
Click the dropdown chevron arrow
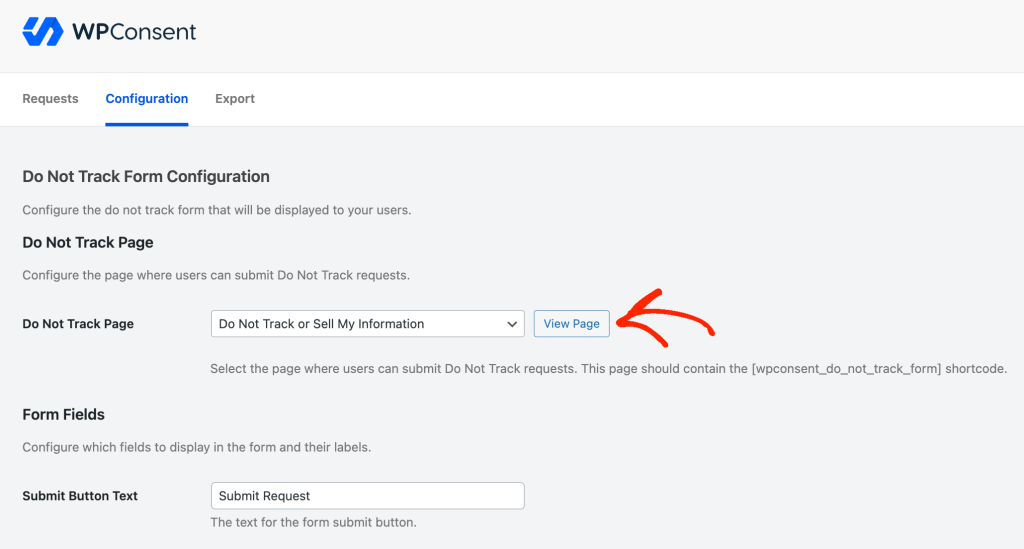512,324
